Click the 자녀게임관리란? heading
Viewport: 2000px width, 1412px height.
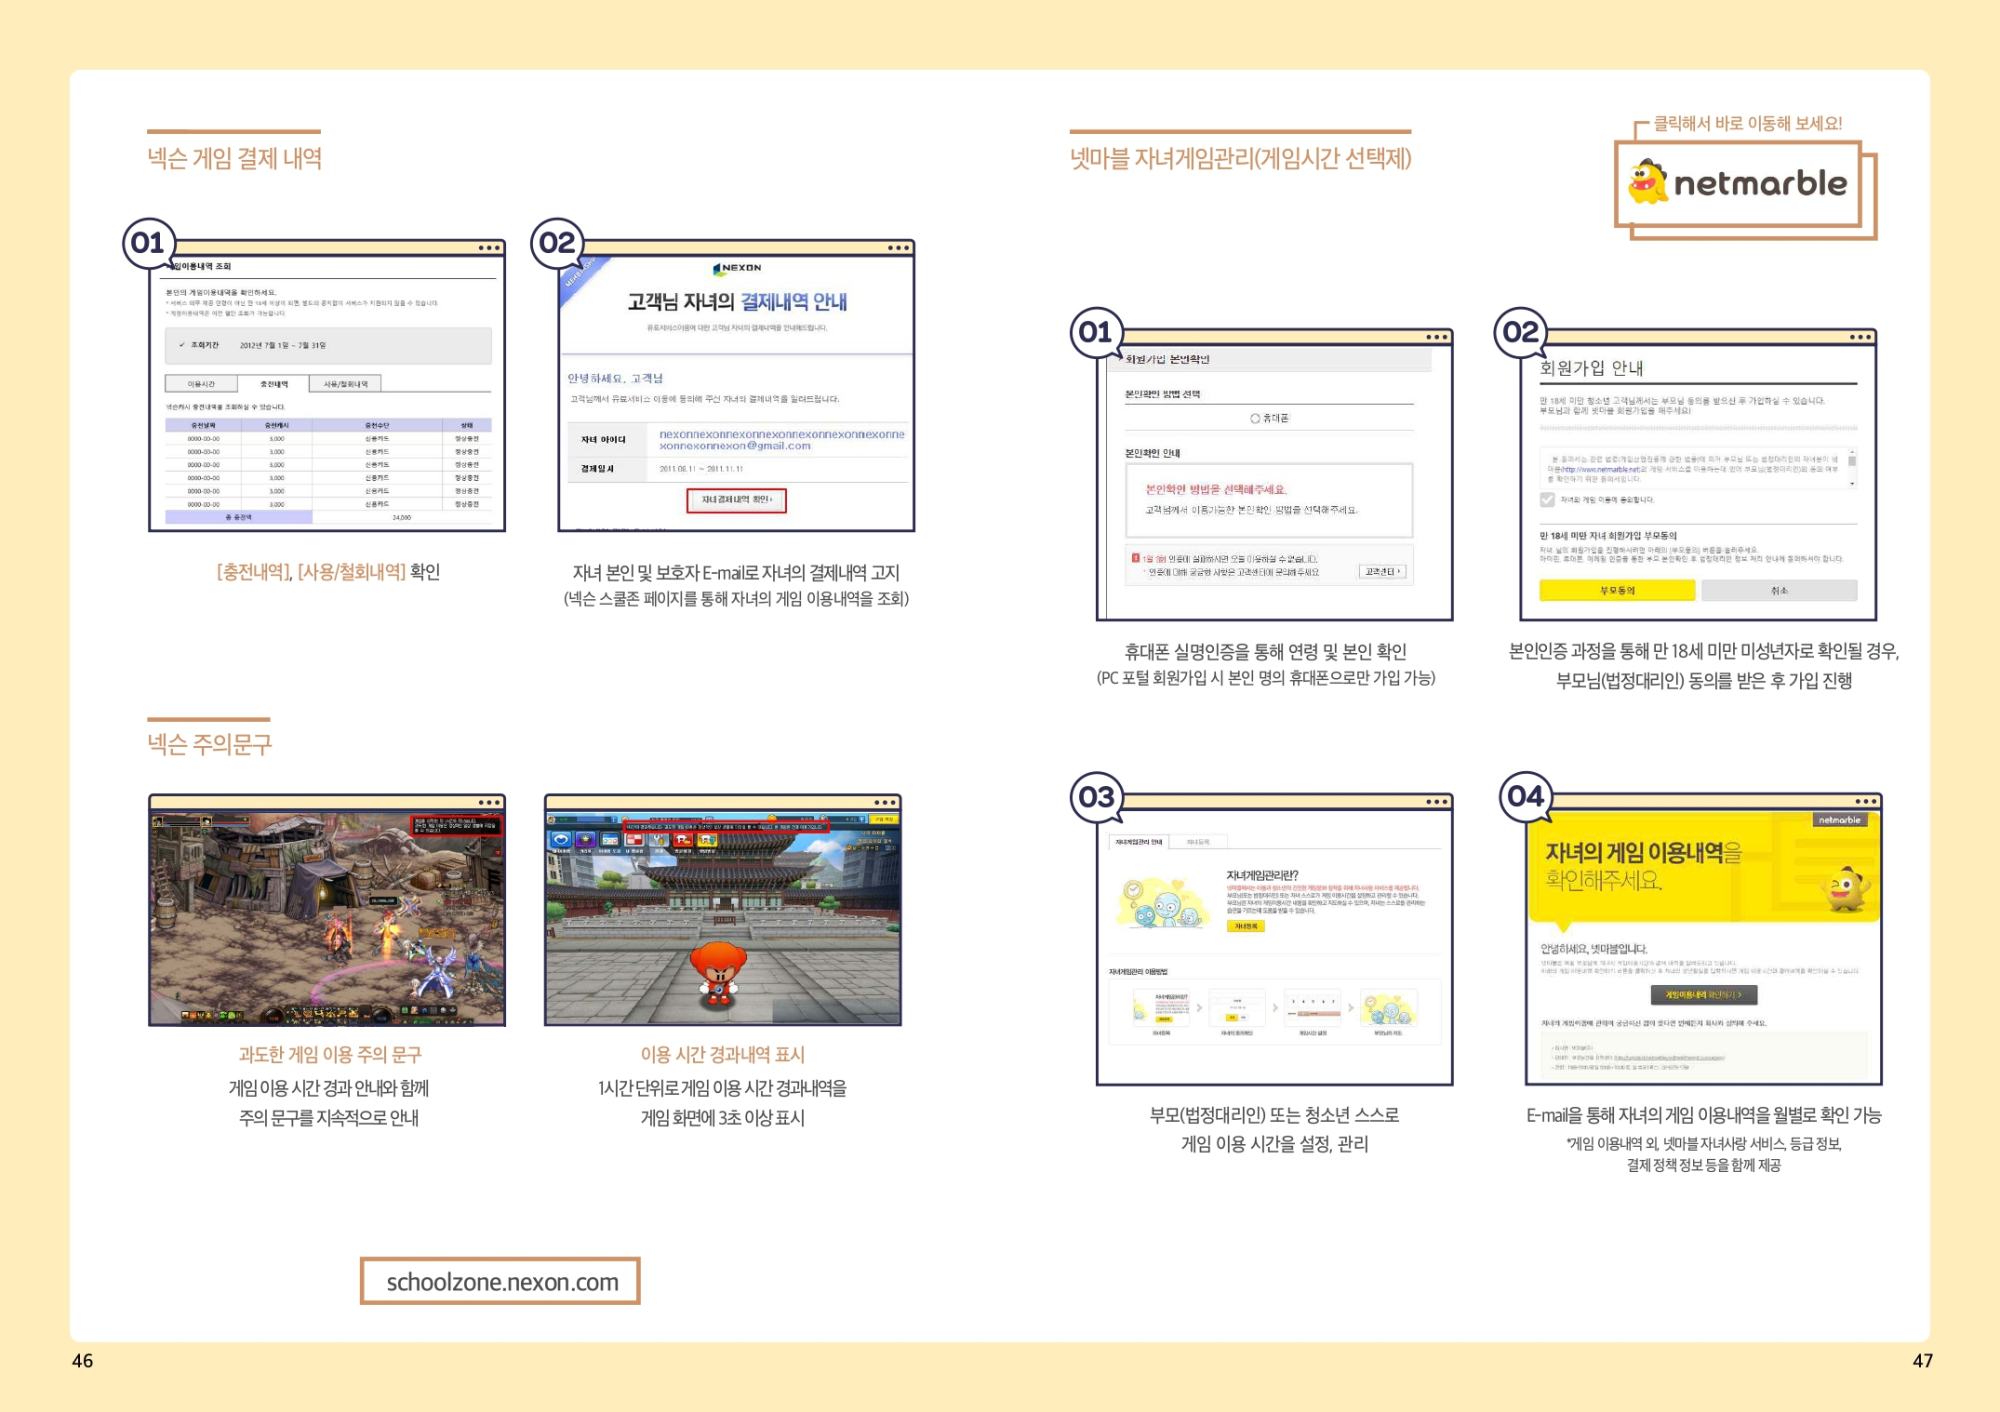coord(1262,875)
